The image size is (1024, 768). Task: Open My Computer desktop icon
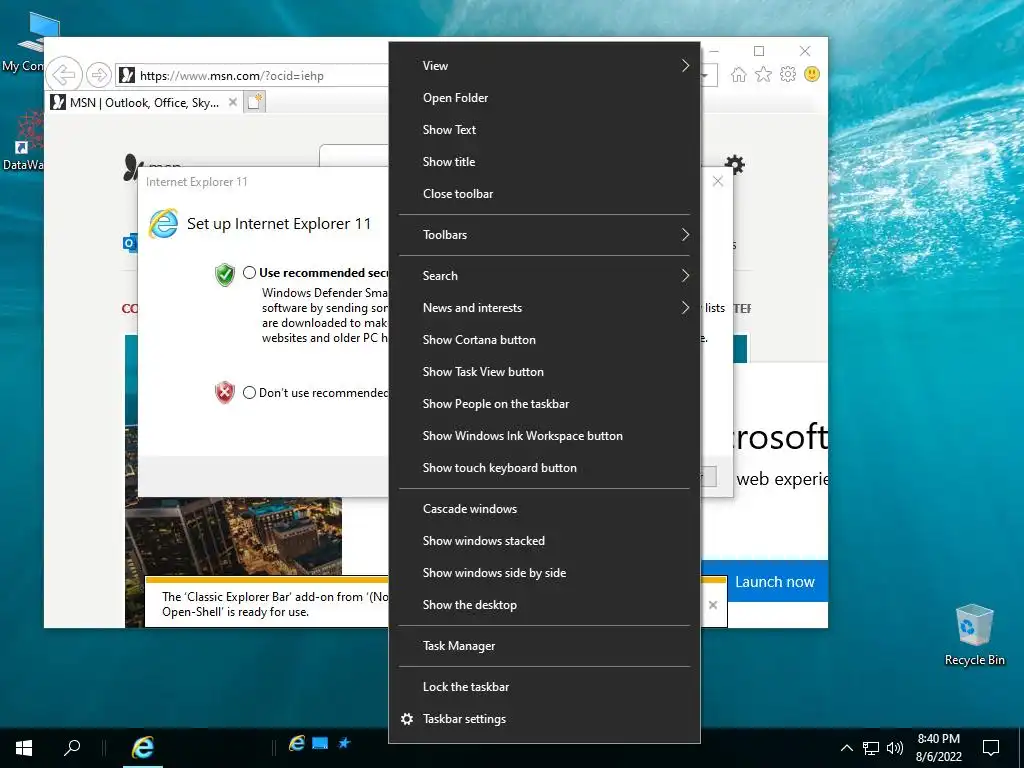pos(33,42)
